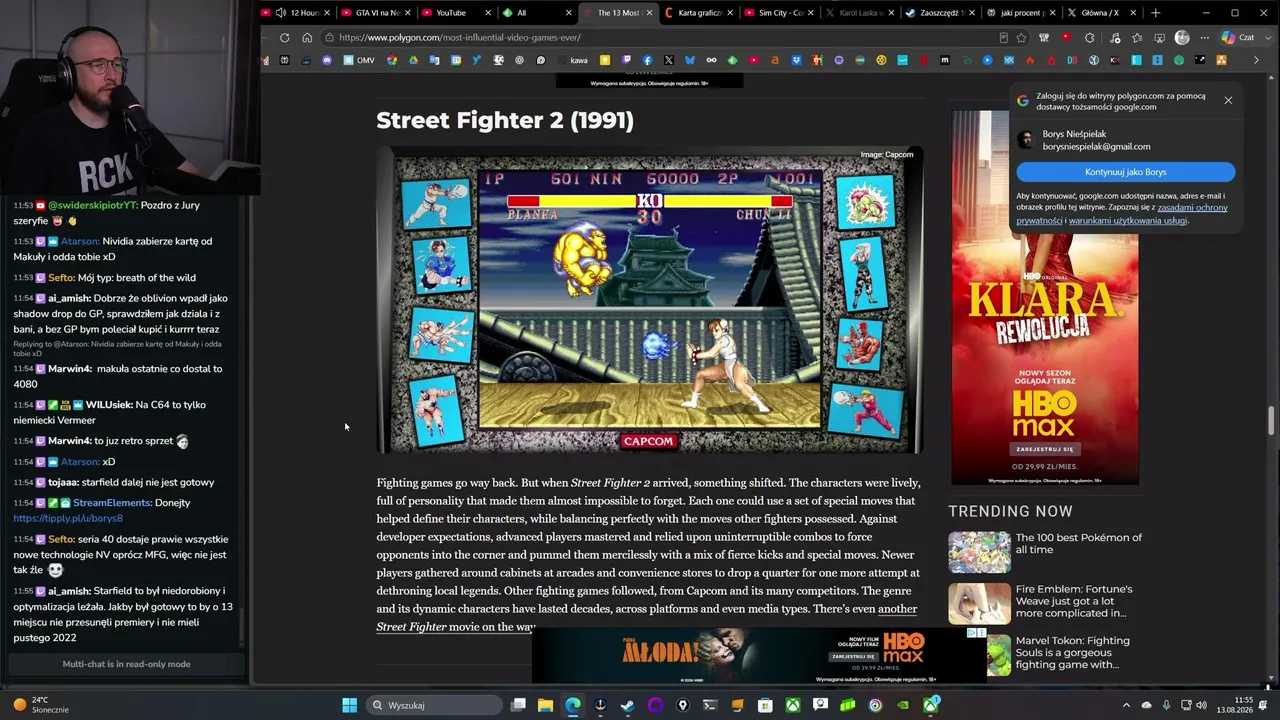Screen dimensions: 1280x720
Task: Open the Fire Emblem article thumbnail
Action: [979, 604]
